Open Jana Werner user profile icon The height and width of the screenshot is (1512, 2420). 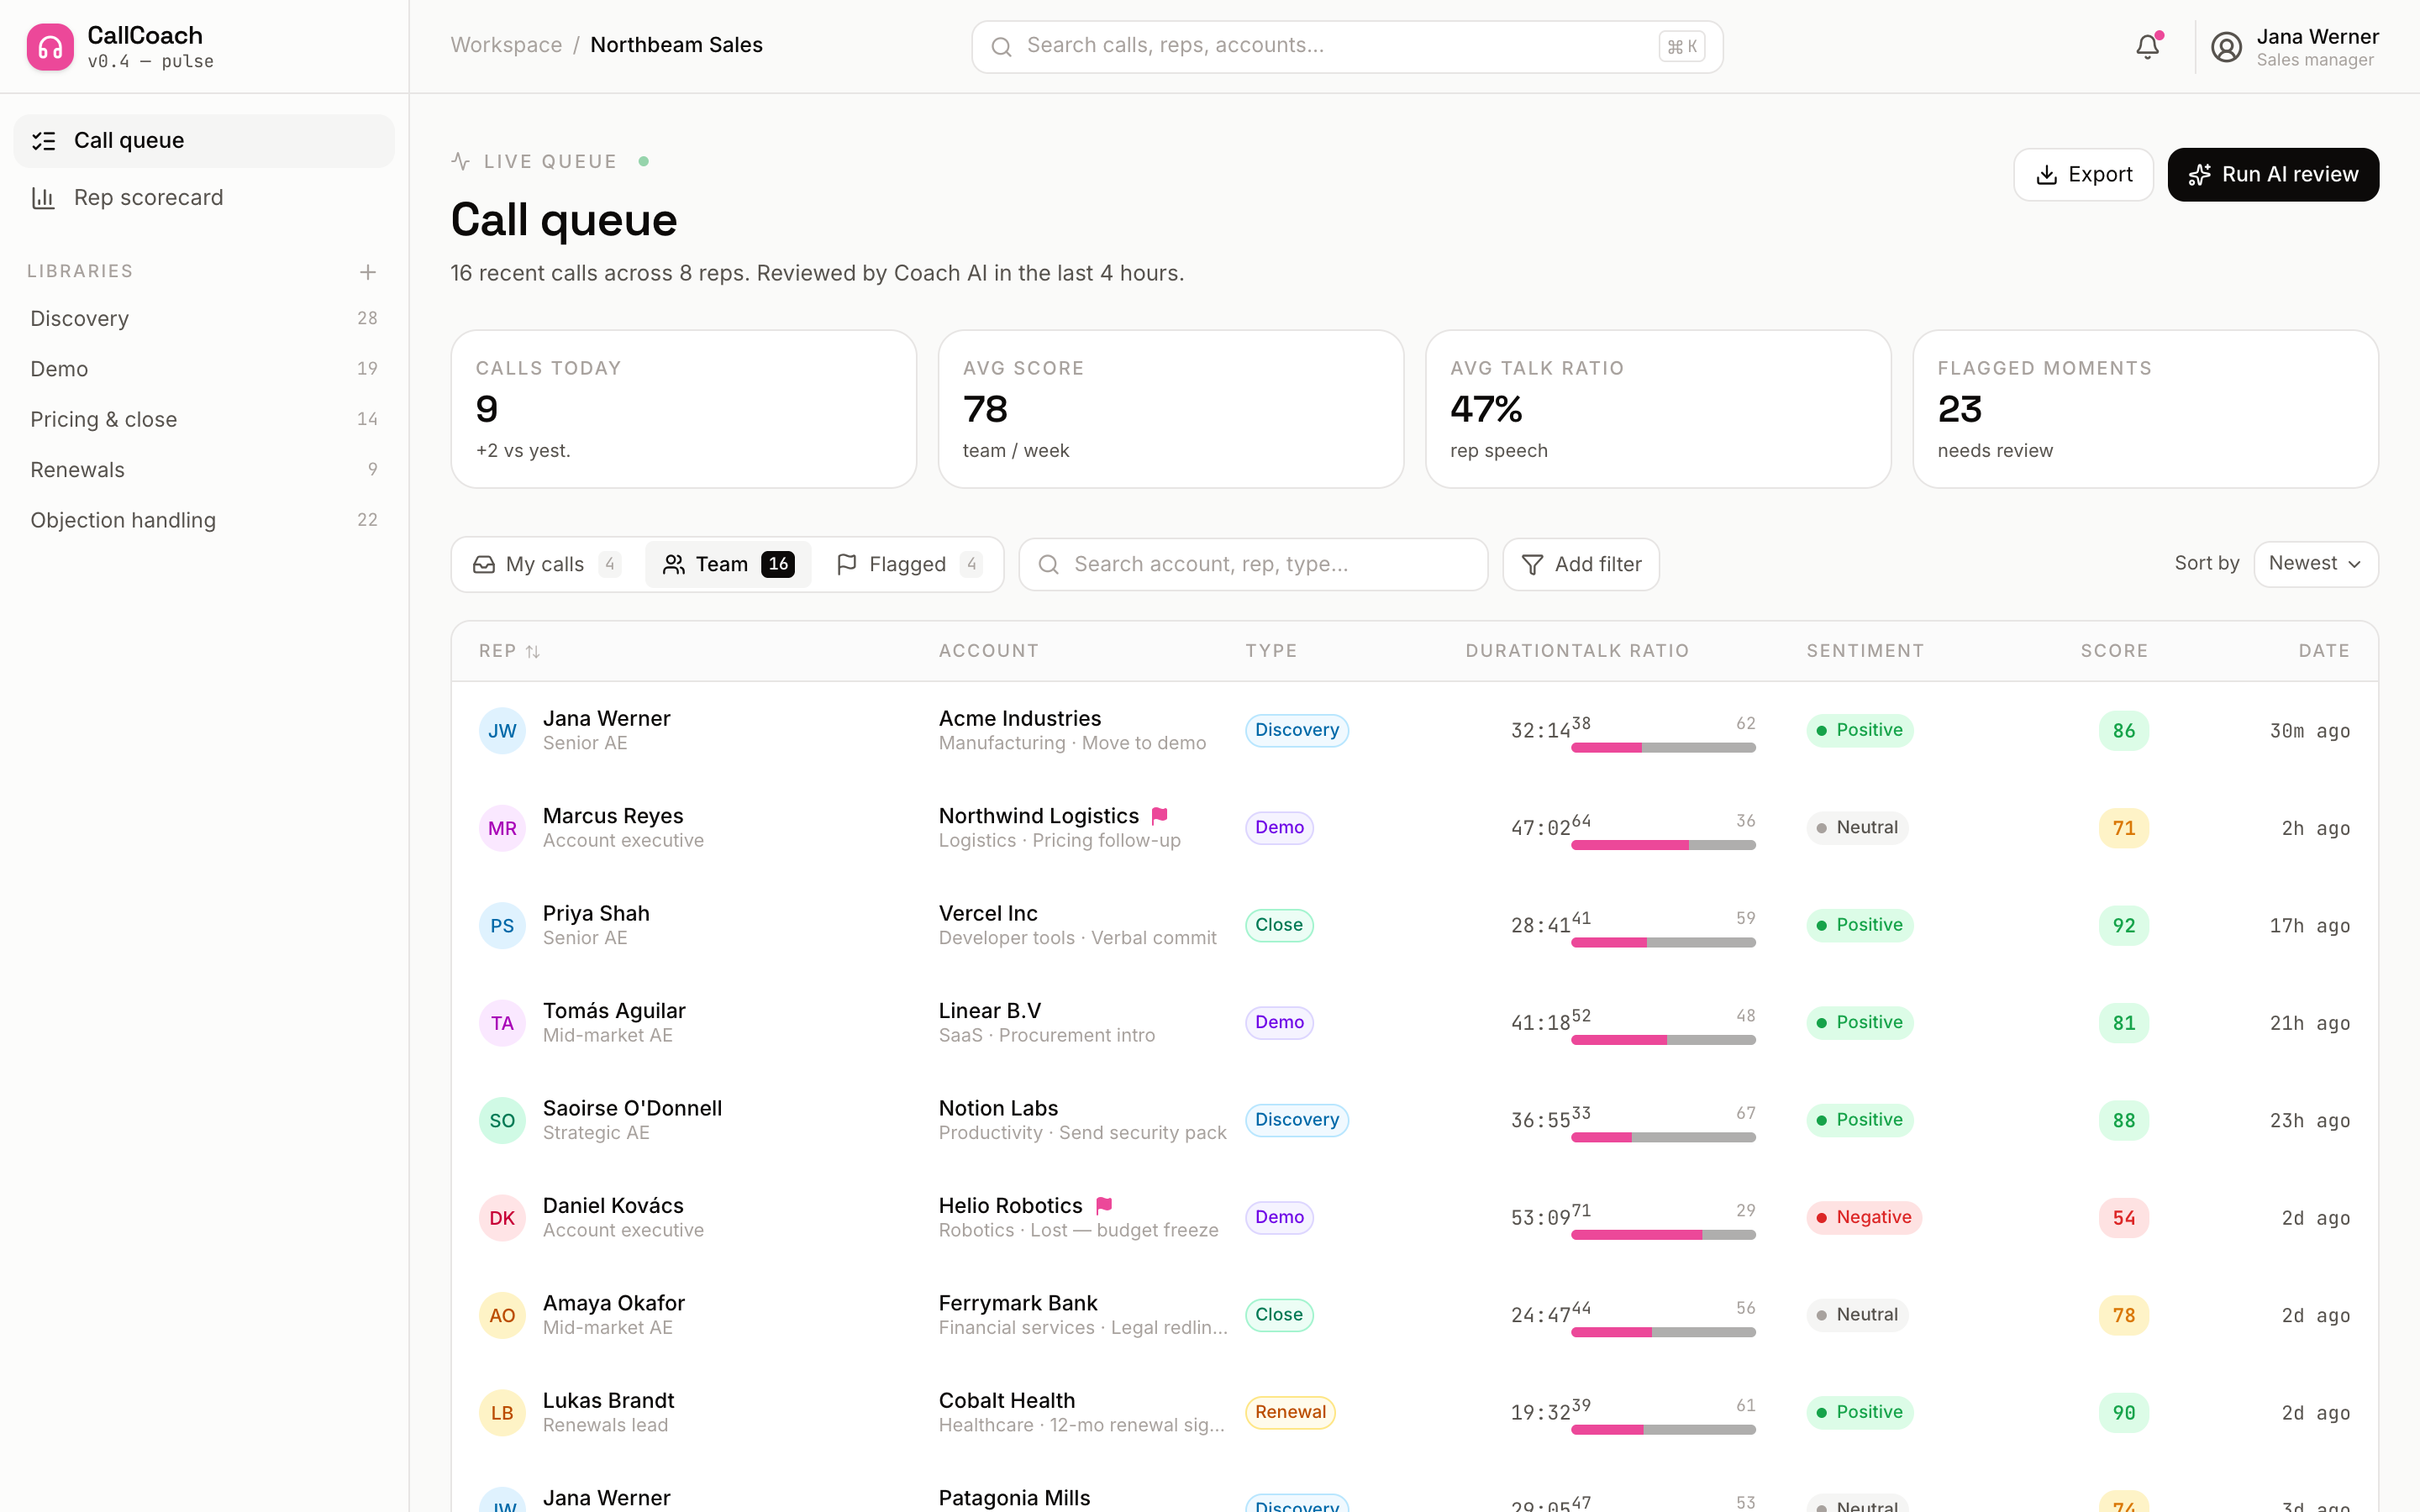pyautogui.click(x=2226, y=47)
